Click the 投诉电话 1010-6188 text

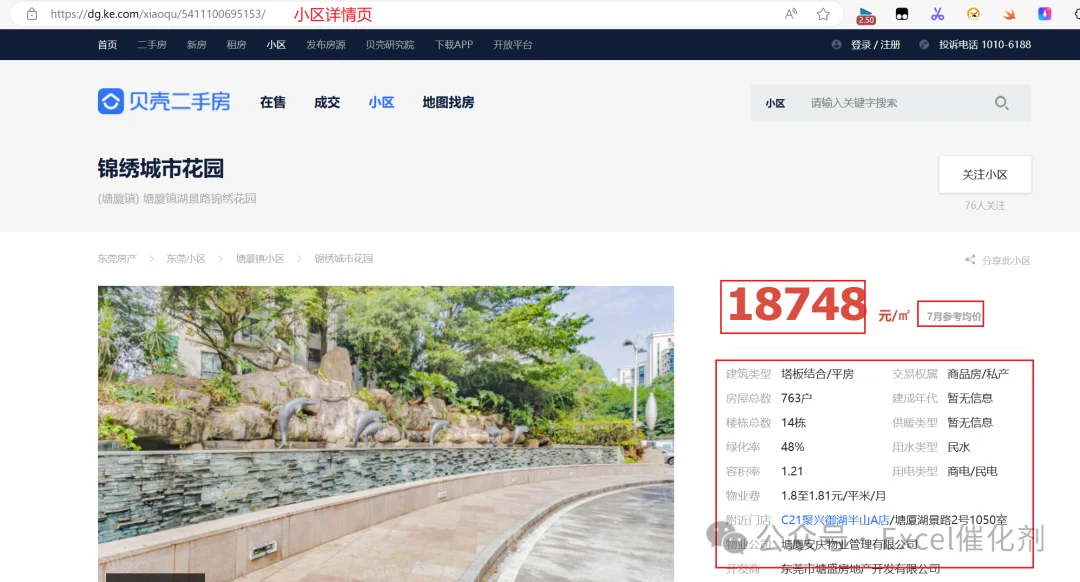(x=985, y=45)
